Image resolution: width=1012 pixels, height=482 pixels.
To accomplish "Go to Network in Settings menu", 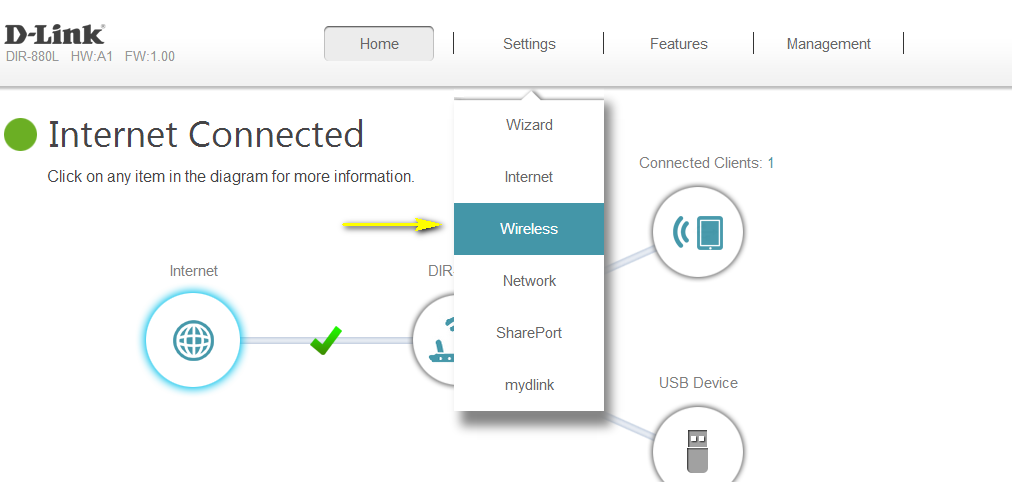I will click(529, 281).
